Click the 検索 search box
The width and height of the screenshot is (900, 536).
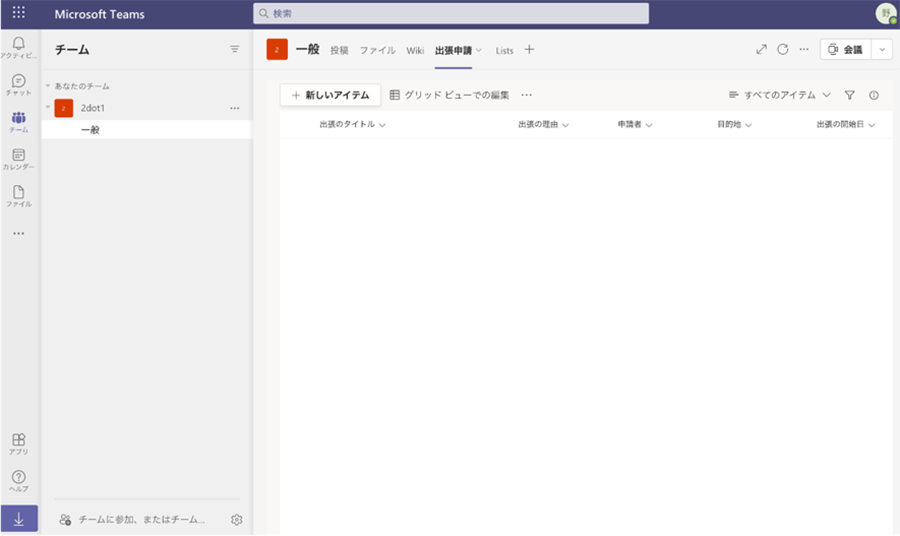450,13
